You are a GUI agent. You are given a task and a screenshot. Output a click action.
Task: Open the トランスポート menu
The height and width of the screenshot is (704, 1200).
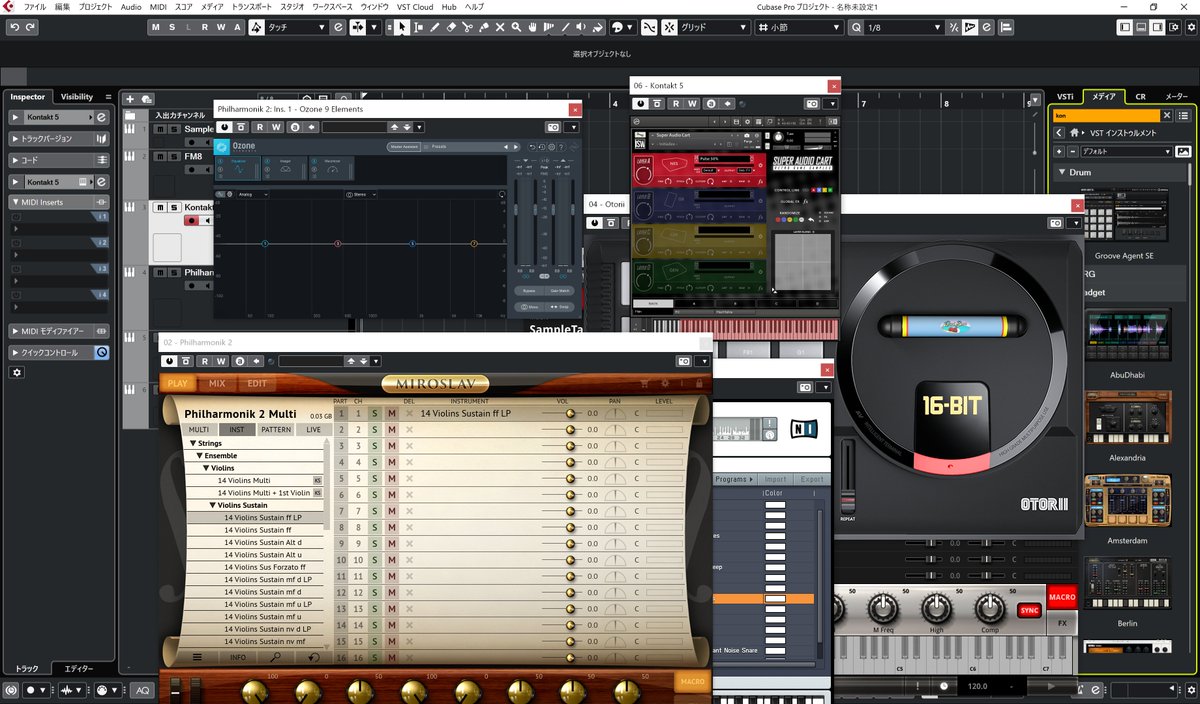[252, 7]
